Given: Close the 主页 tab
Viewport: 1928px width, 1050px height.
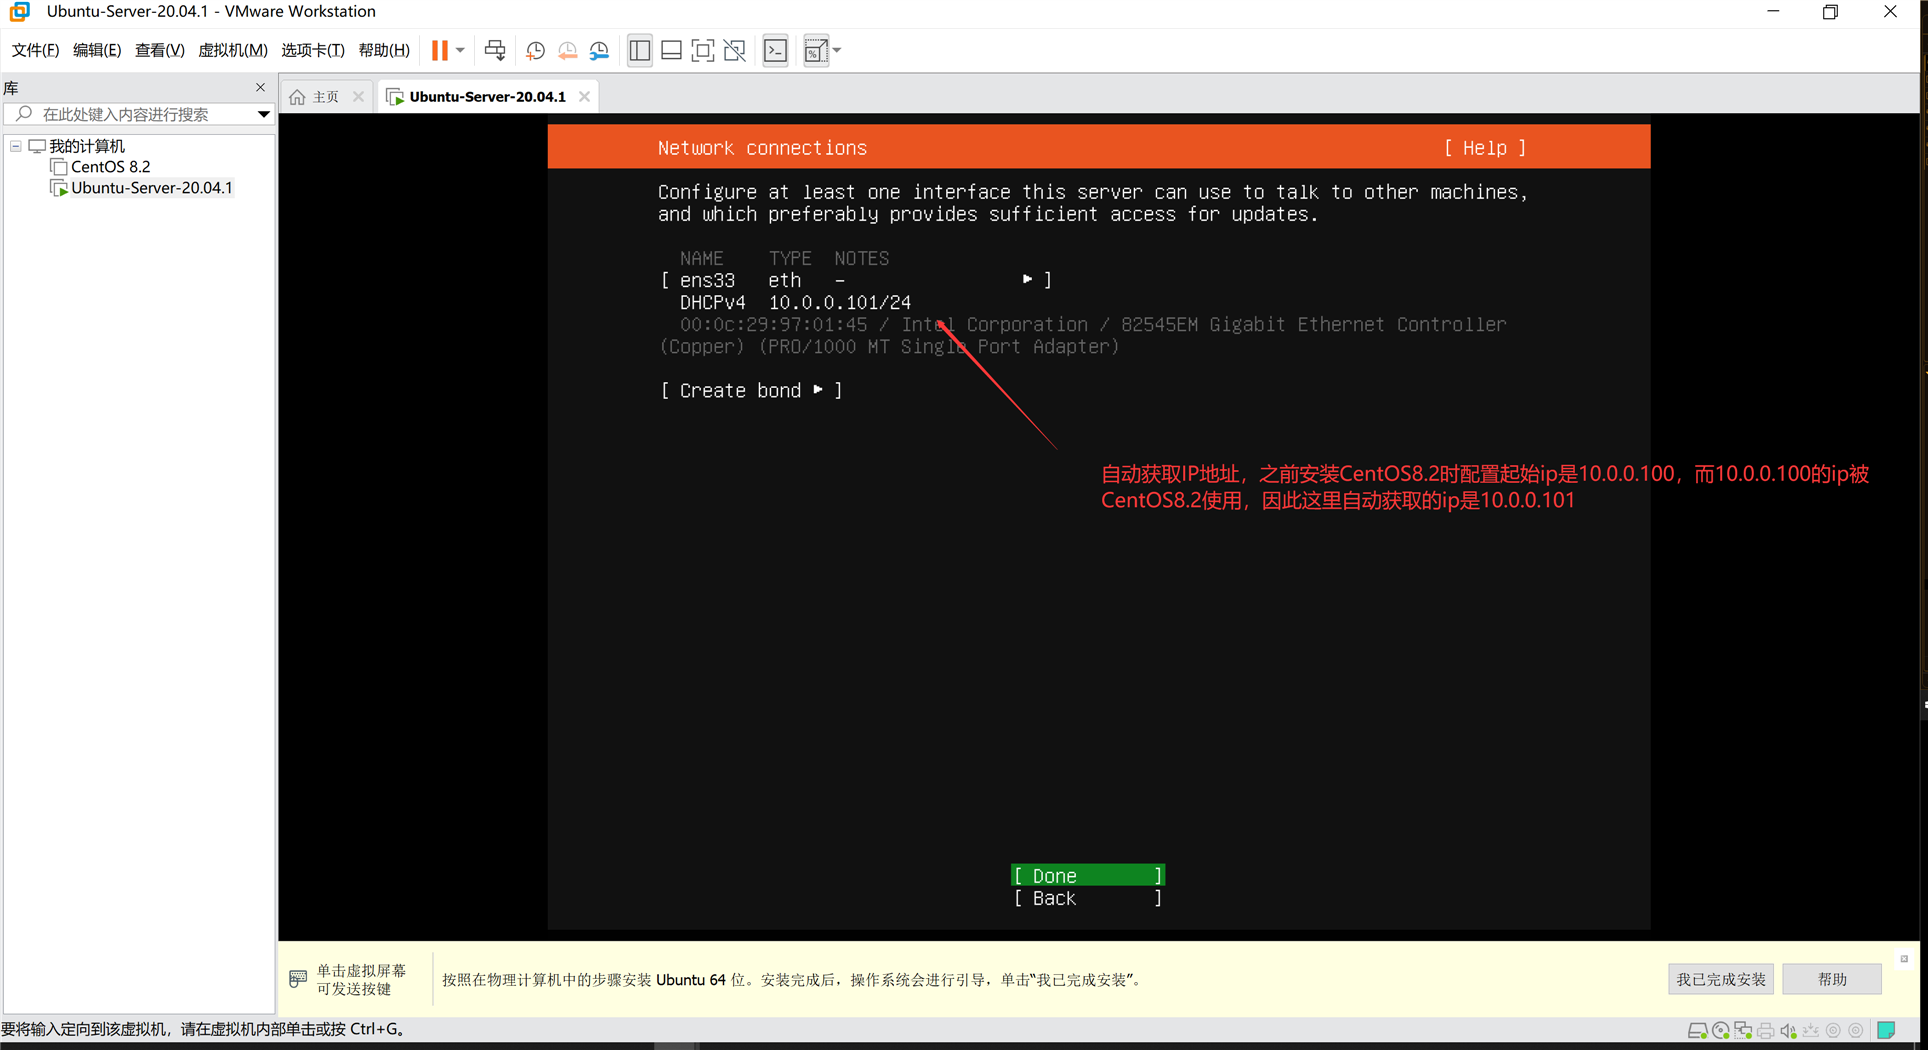Looking at the screenshot, I should tap(358, 97).
